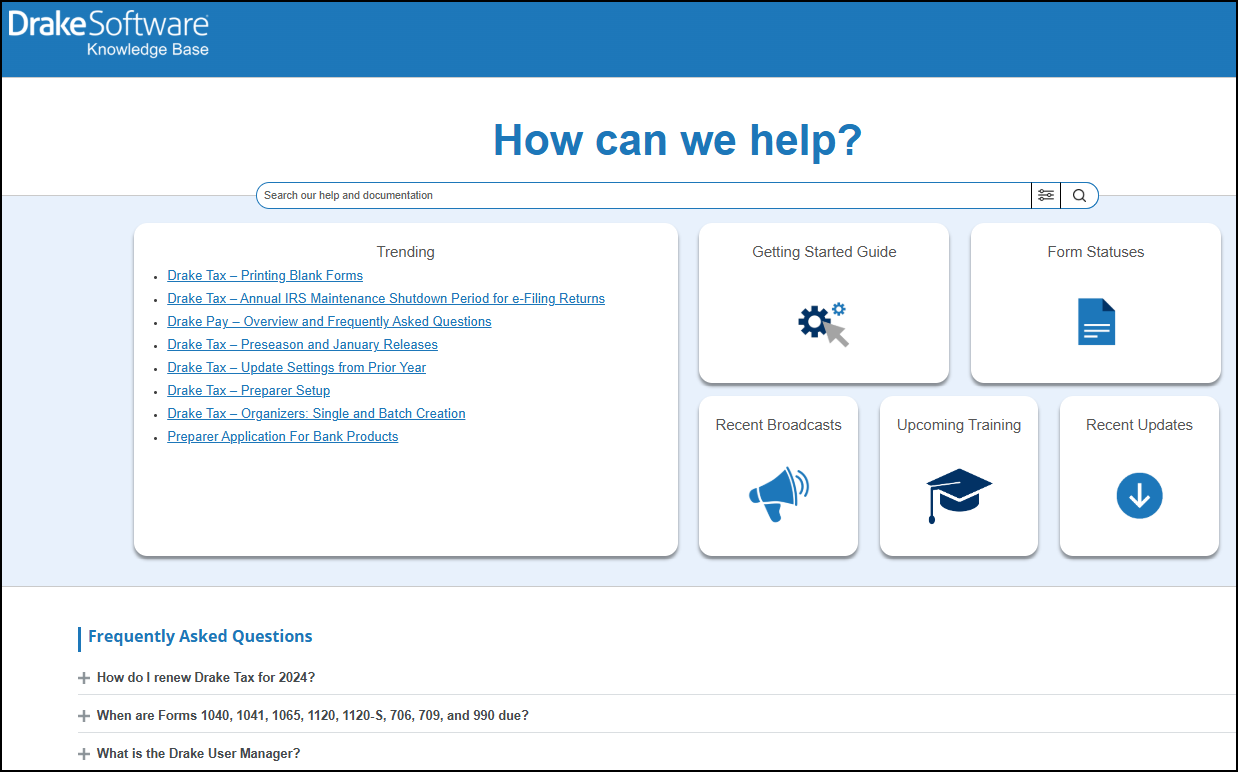1238x772 pixels.
Task: Click the Upcoming Training card title
Action: click(x=959, y=425)
